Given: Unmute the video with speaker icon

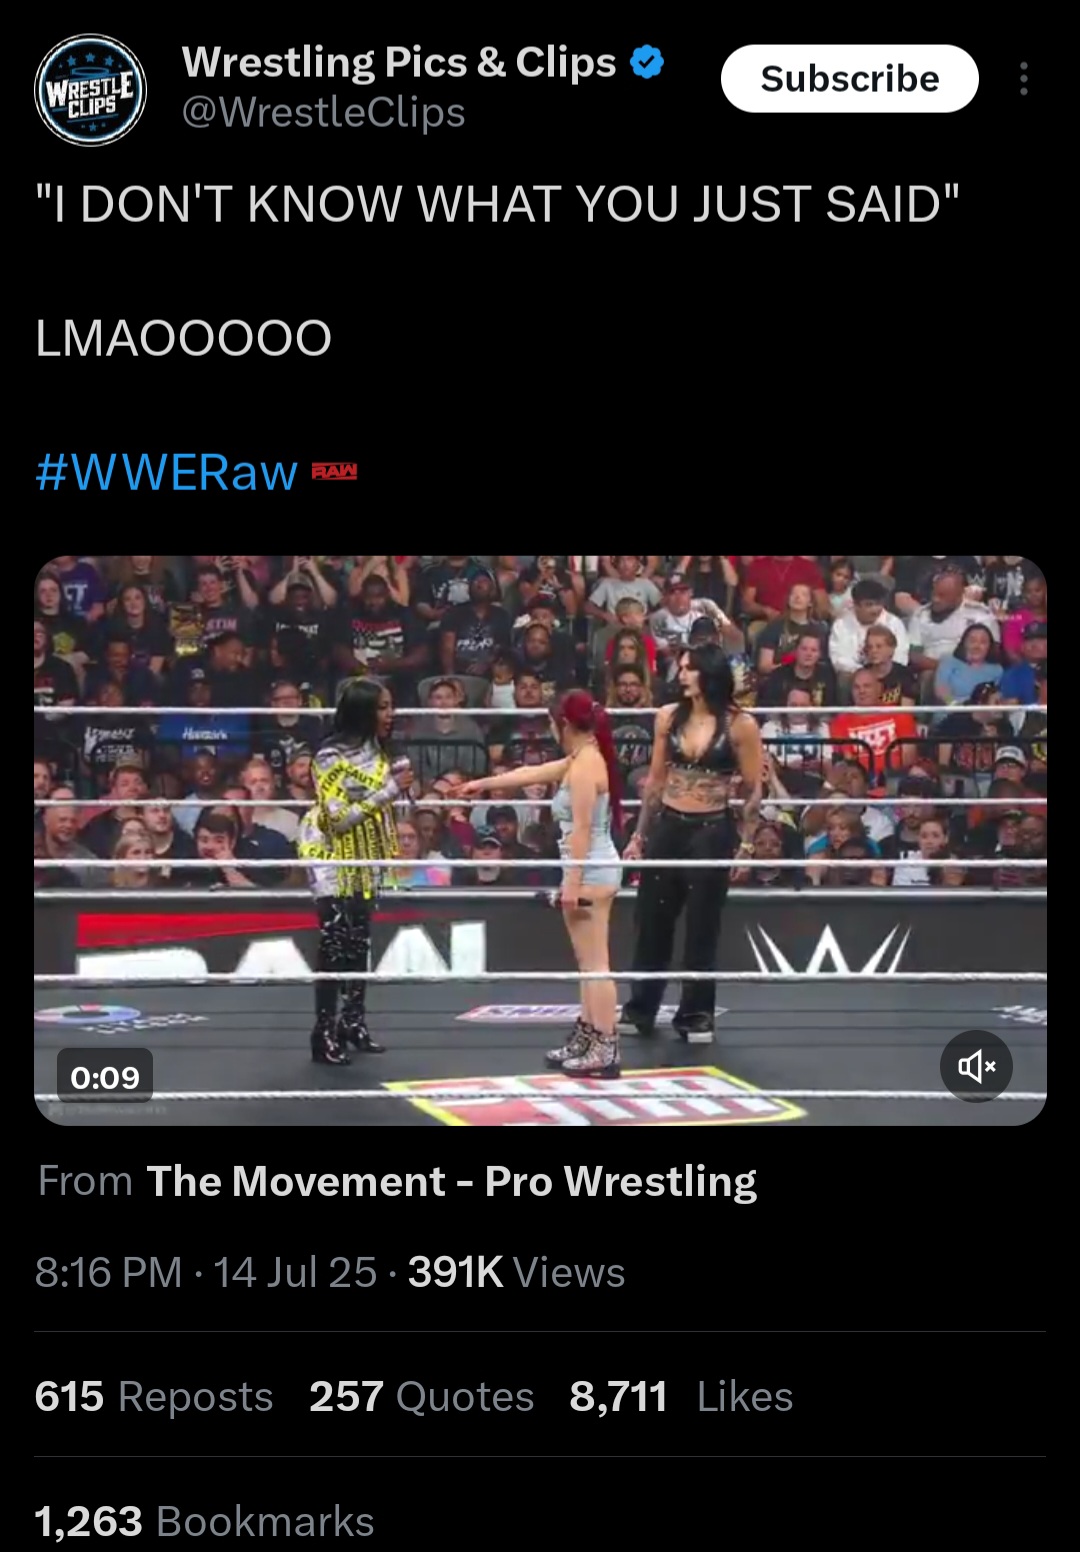Looking at the screenshot, I should tap(976, 1066).
